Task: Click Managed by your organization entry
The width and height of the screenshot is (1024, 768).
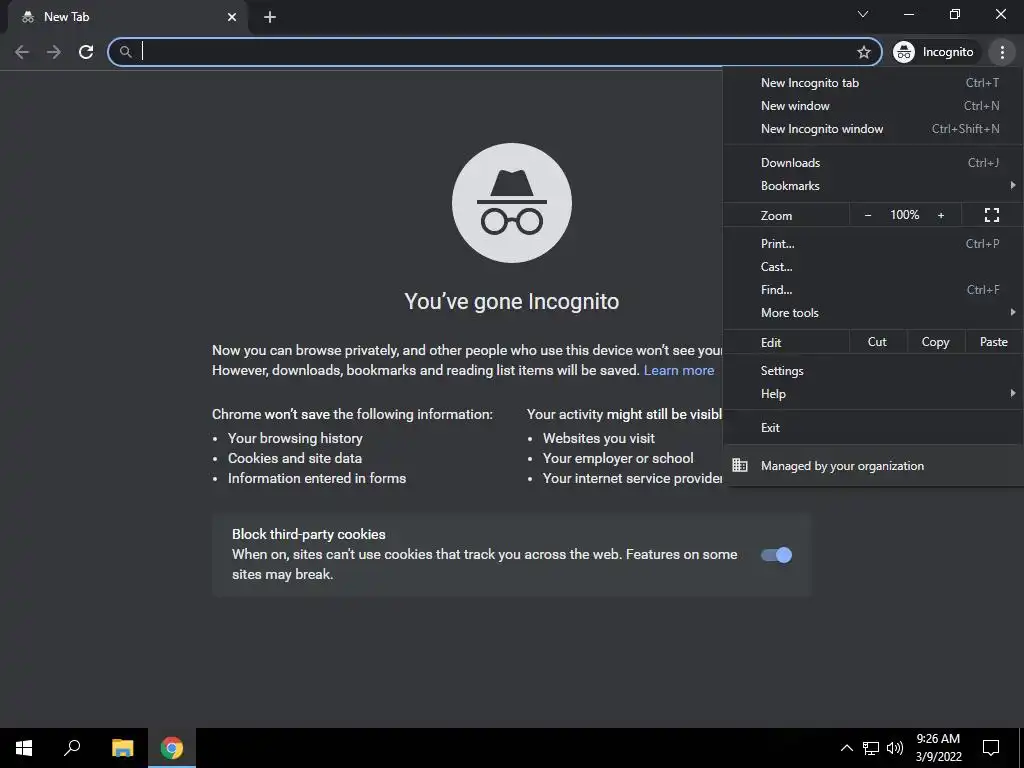Action: (873, 466)
